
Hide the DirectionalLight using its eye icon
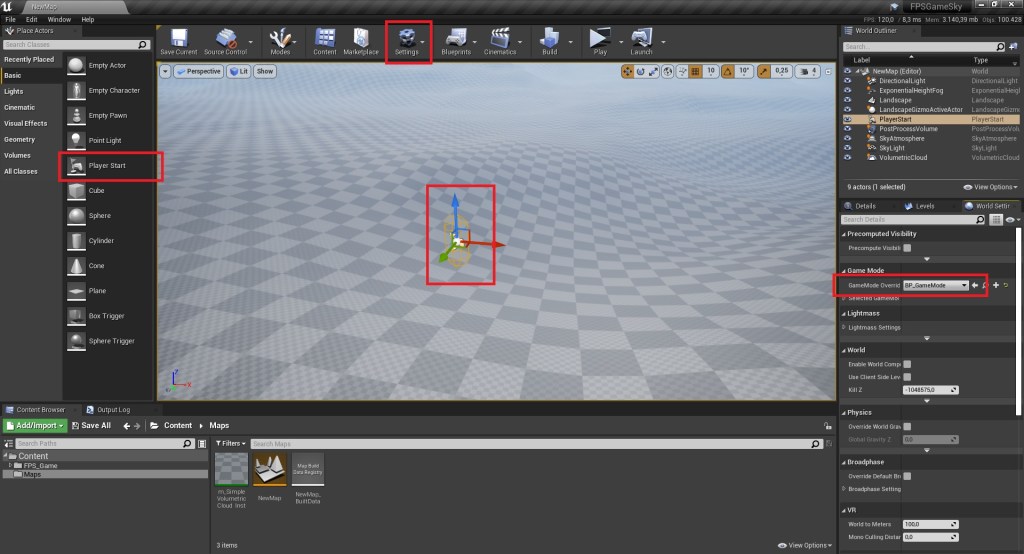click(x=848, y=82)
